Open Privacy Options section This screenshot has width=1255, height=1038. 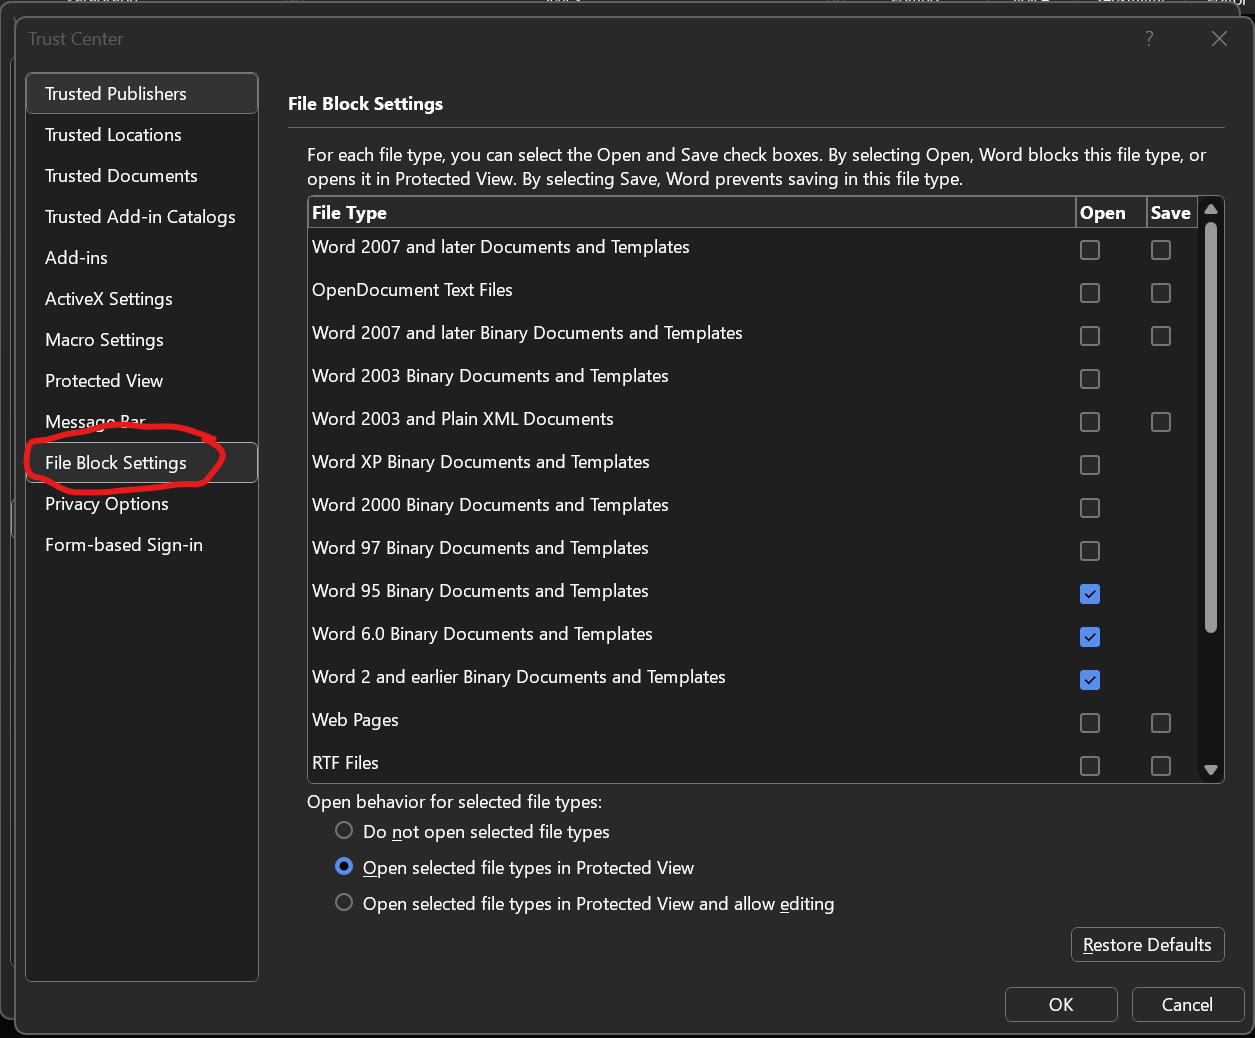(x=107, y=504)
